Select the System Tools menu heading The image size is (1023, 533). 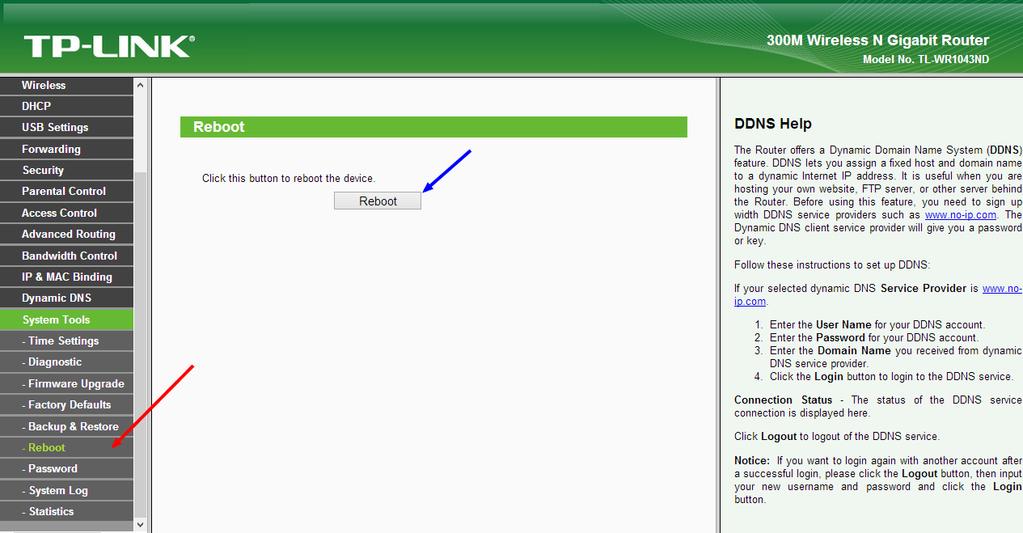(67, 320)
